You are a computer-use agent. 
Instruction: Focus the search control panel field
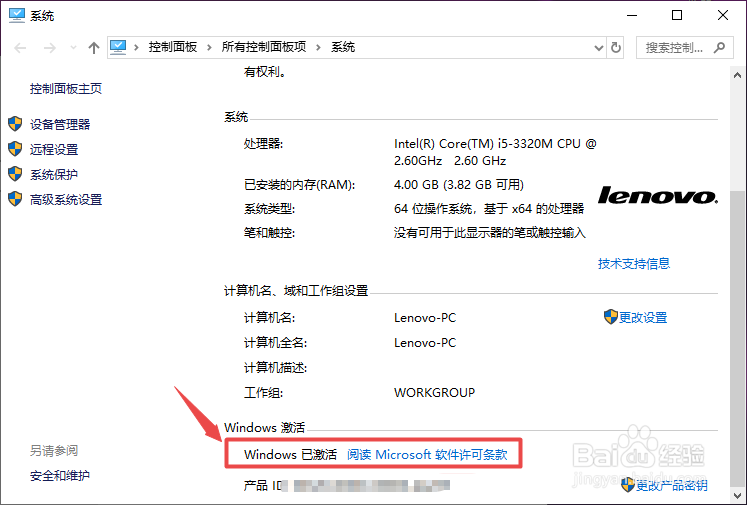(685, 48)
